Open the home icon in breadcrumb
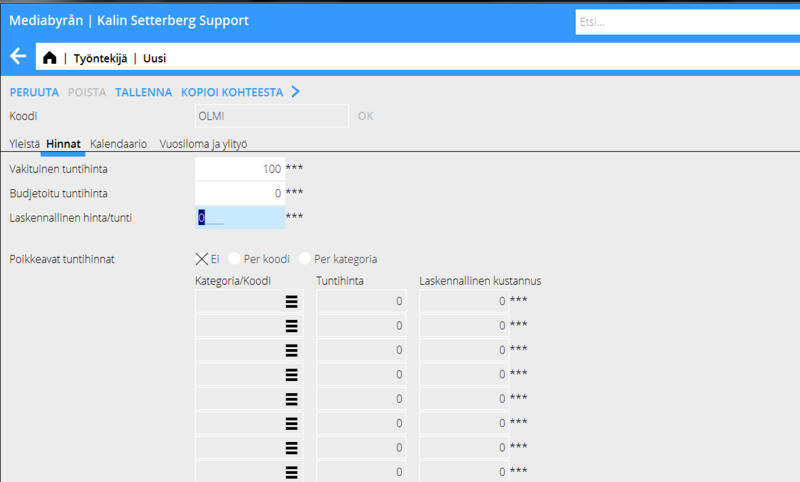 pos(49,58)
